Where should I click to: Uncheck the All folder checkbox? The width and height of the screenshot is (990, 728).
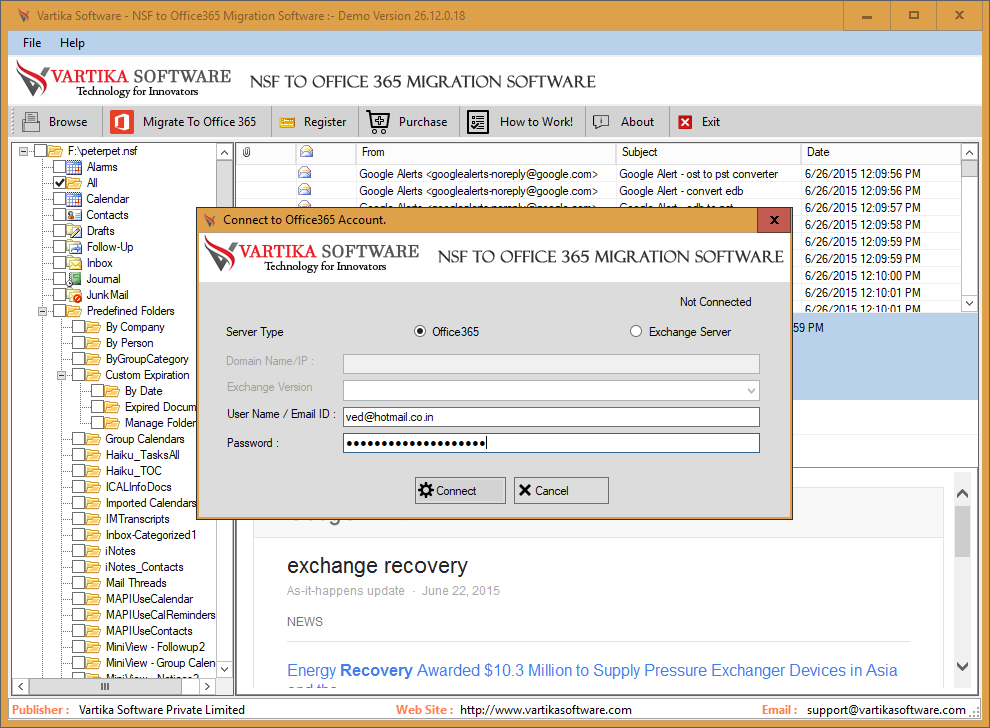point(59,183)
